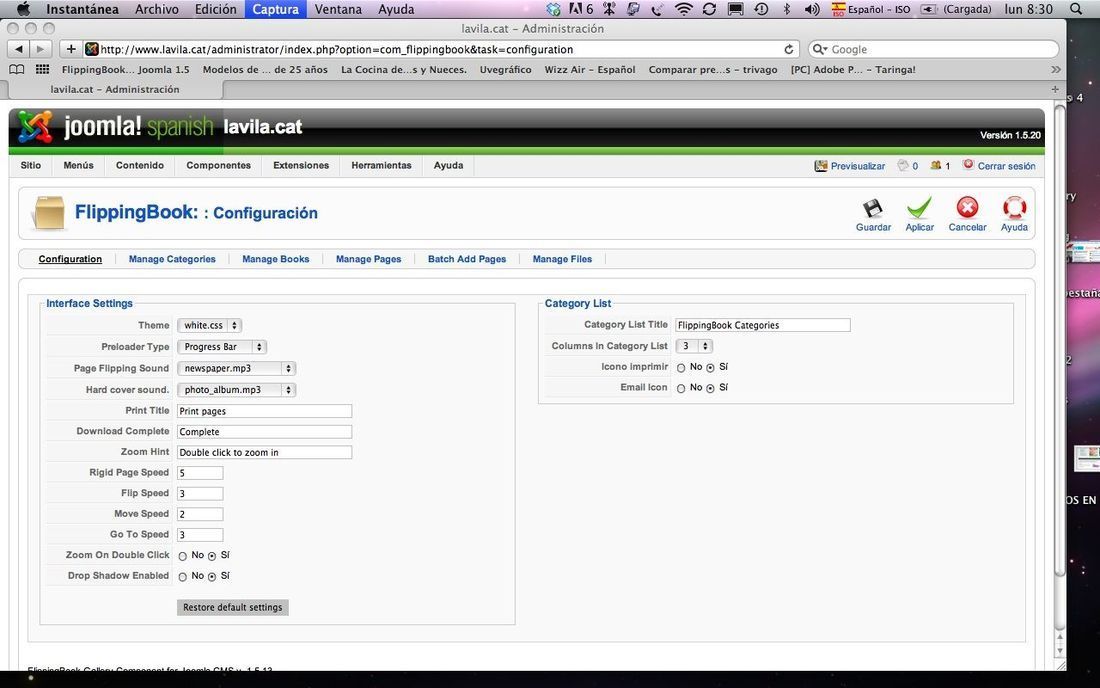The width and height of the screenshot is (1100, 688).
Task: Click the Configuration link
Action: (70, 259)
